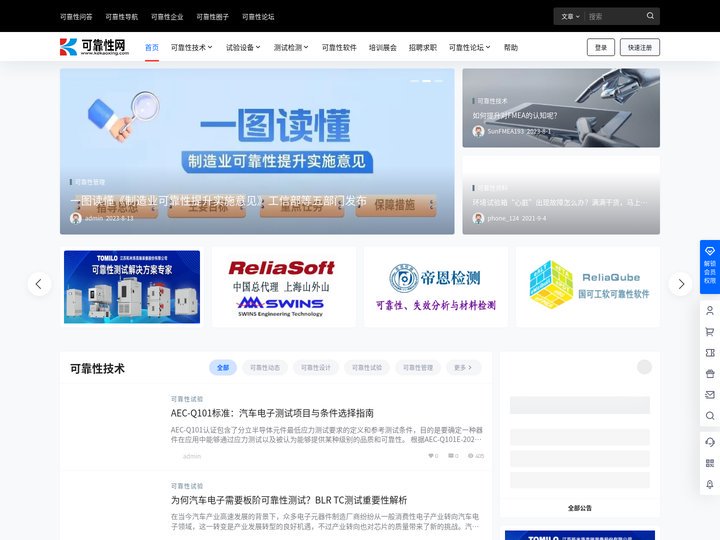
Task: Click the search magnifier icon in top bar
Action: point(650,16)
